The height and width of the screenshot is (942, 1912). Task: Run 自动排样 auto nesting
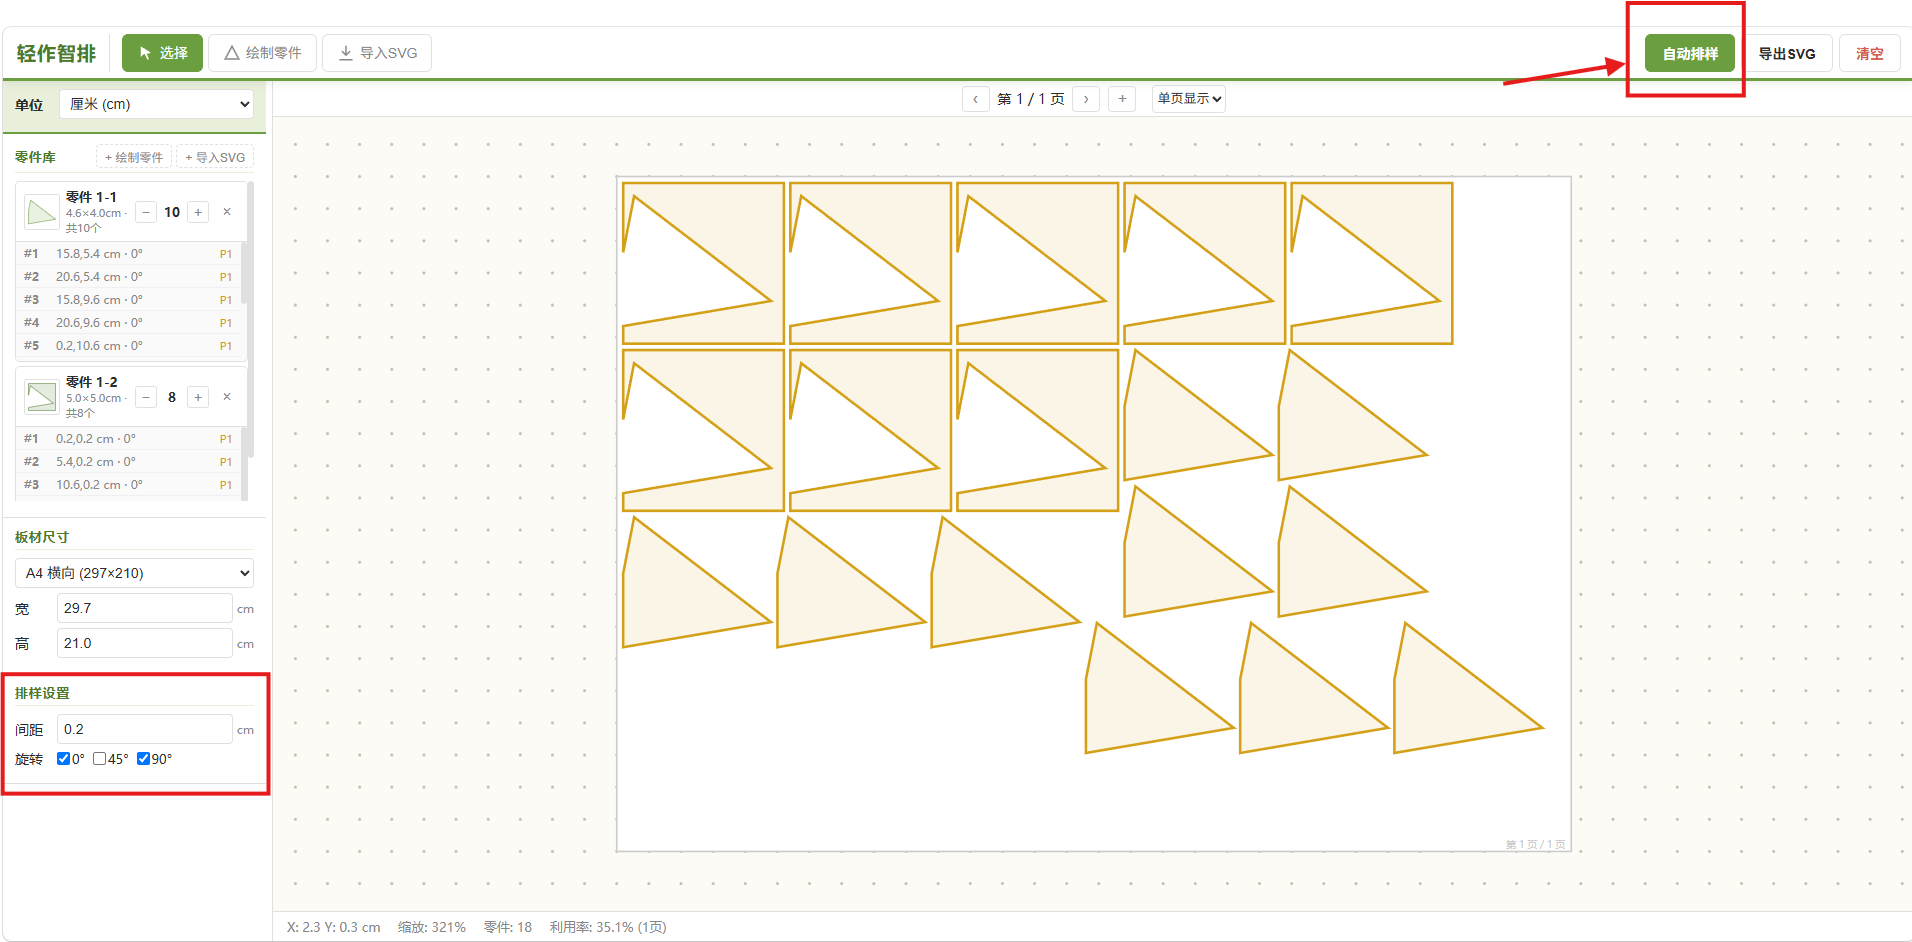pos(1690,53)
